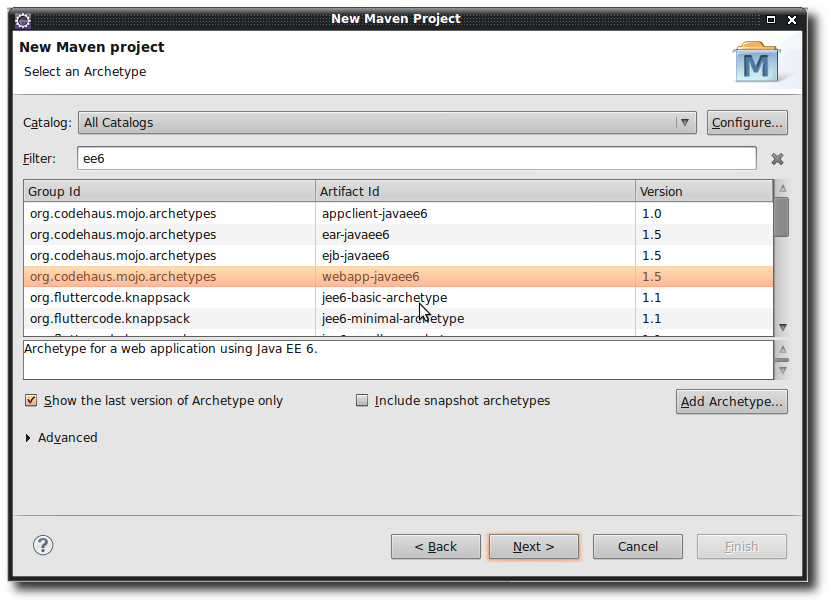Go Back to previous wizard page

tap(436, 547)
